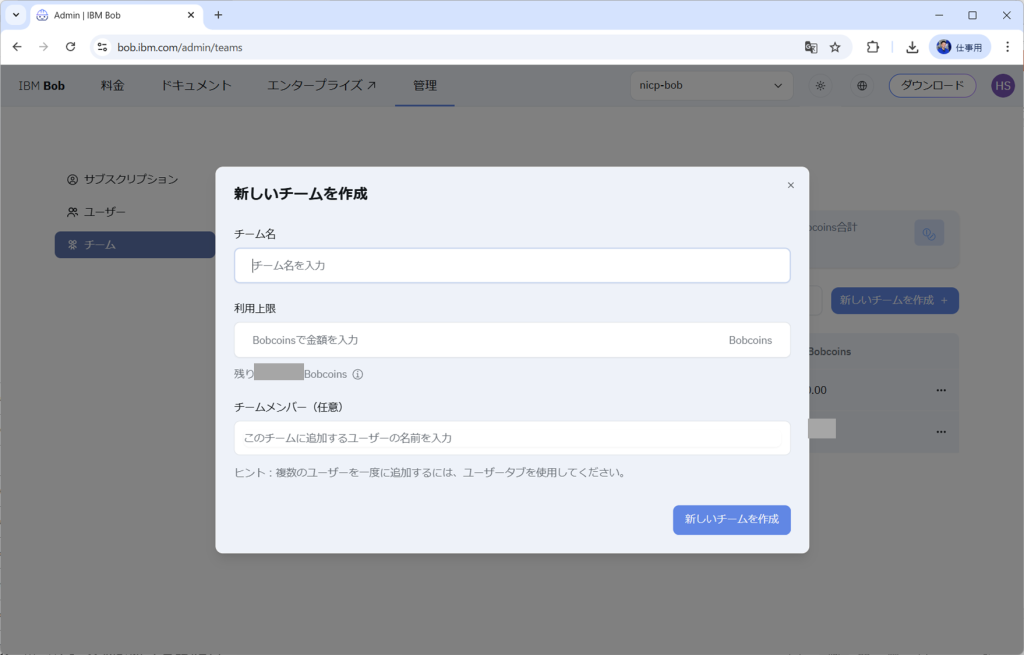Open the HS user avatar menu
This screenshot has width=1024, height=655.
tap(1003, 86)
